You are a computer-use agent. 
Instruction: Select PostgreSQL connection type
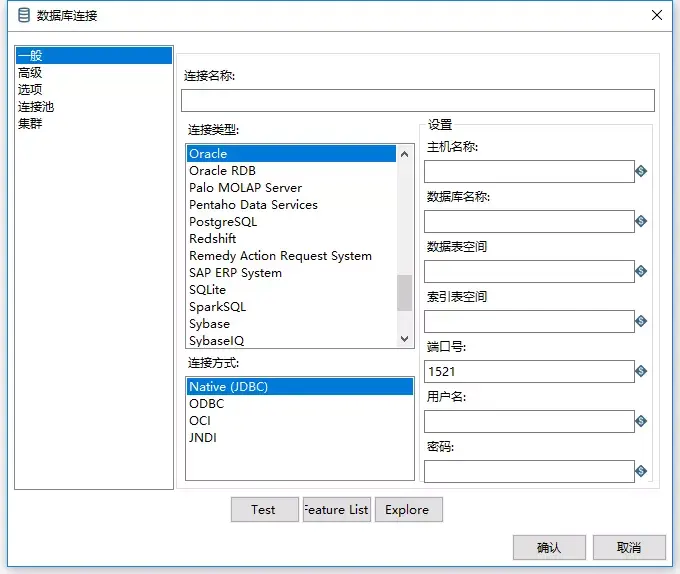[291, 222]
